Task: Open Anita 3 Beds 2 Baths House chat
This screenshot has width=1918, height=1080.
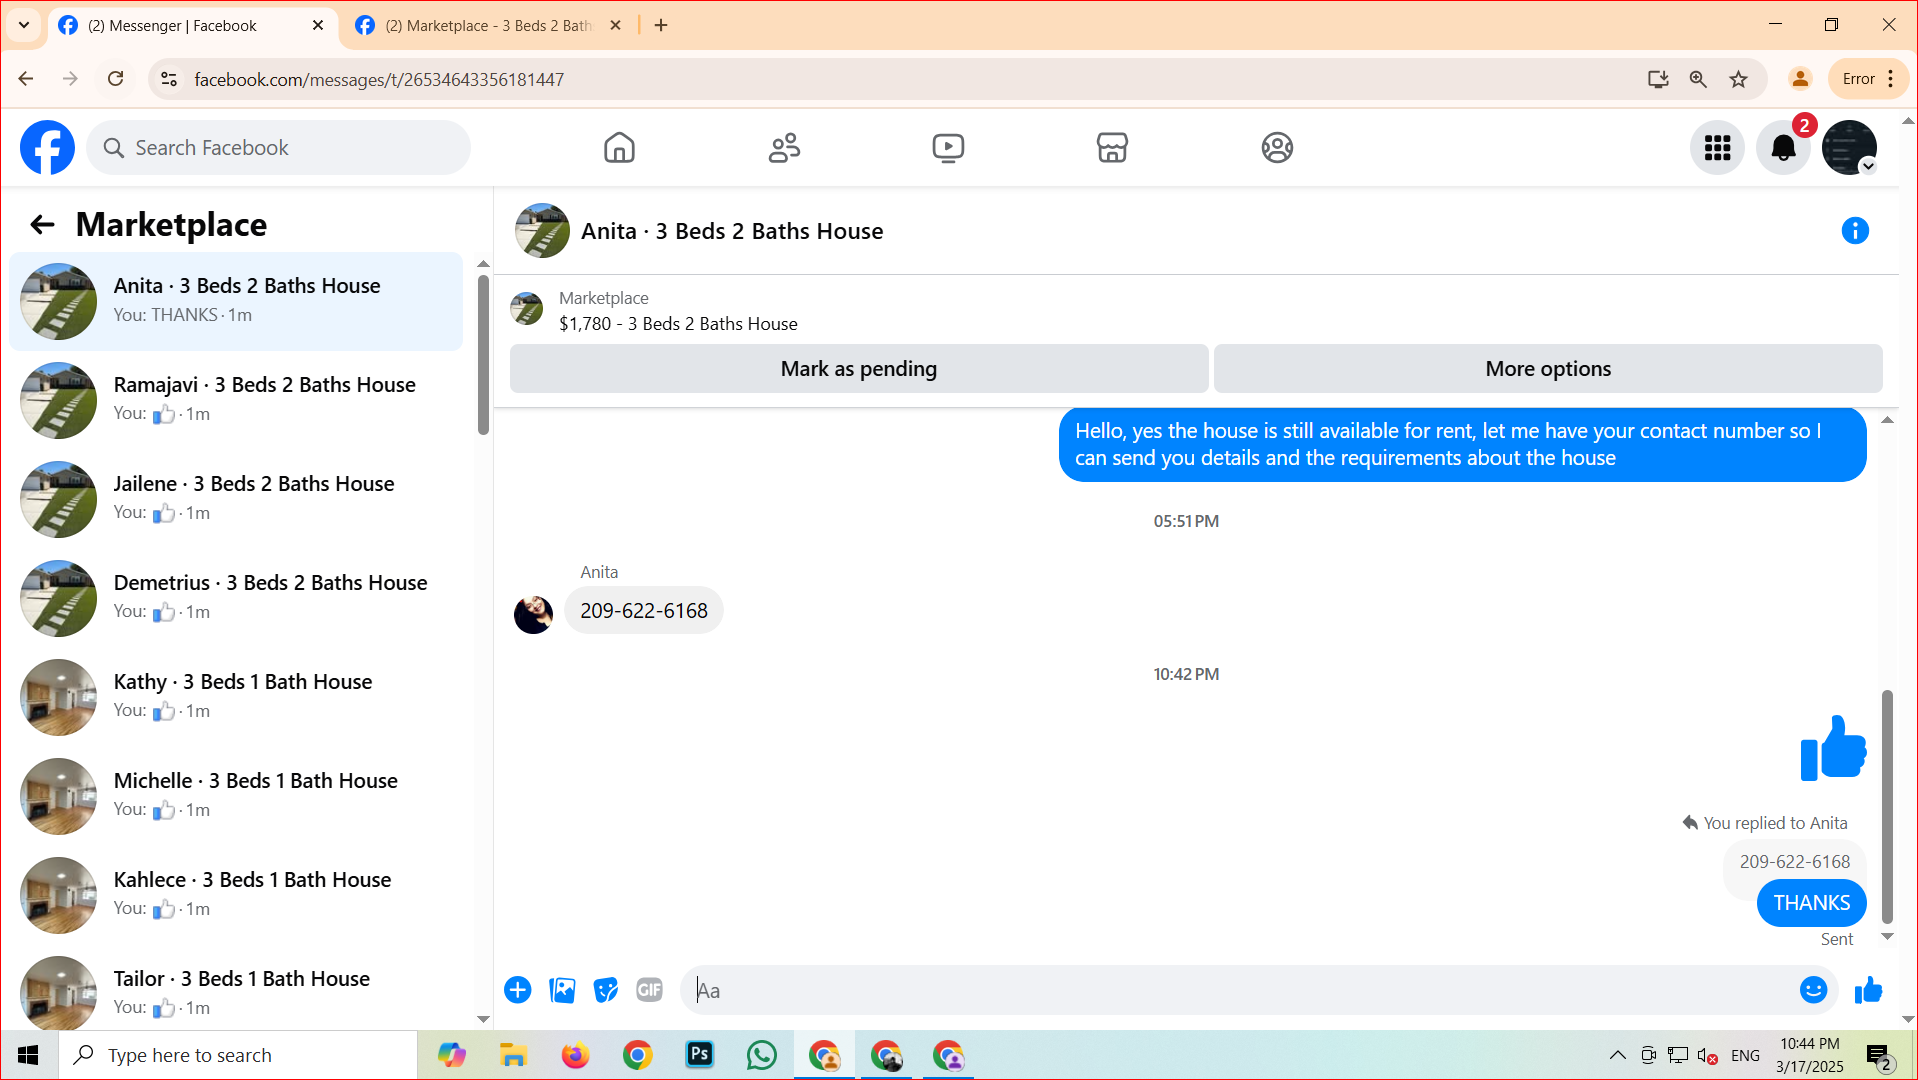Action: (x=236, y=301)
